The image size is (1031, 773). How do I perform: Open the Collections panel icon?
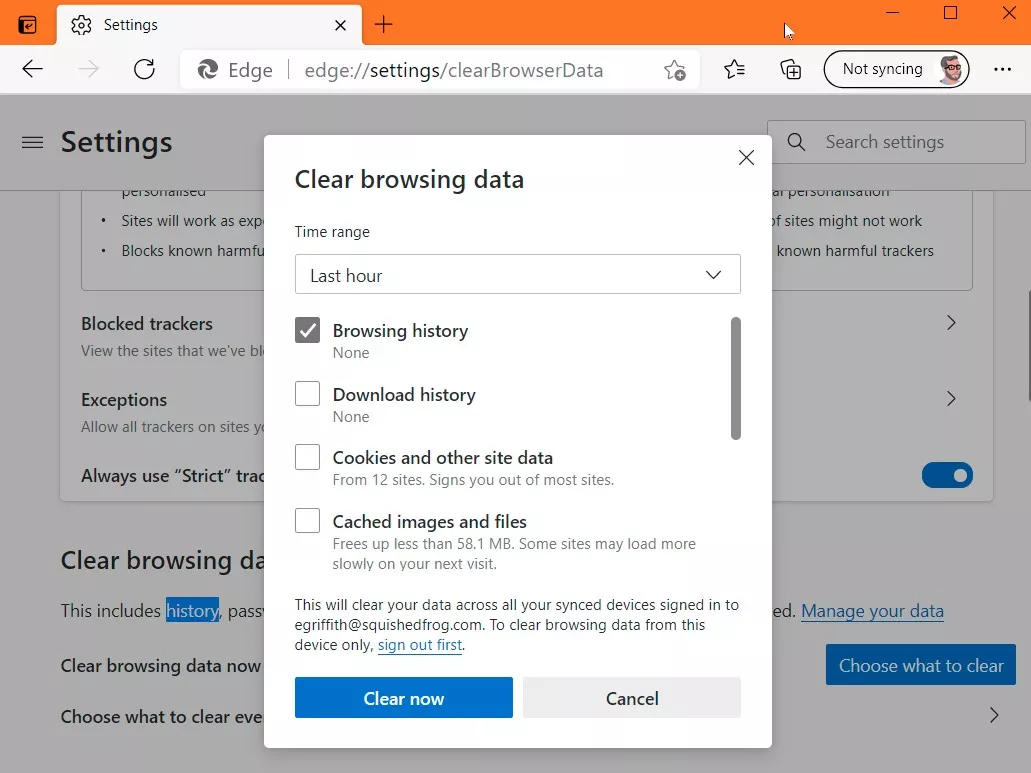point(790,69)
